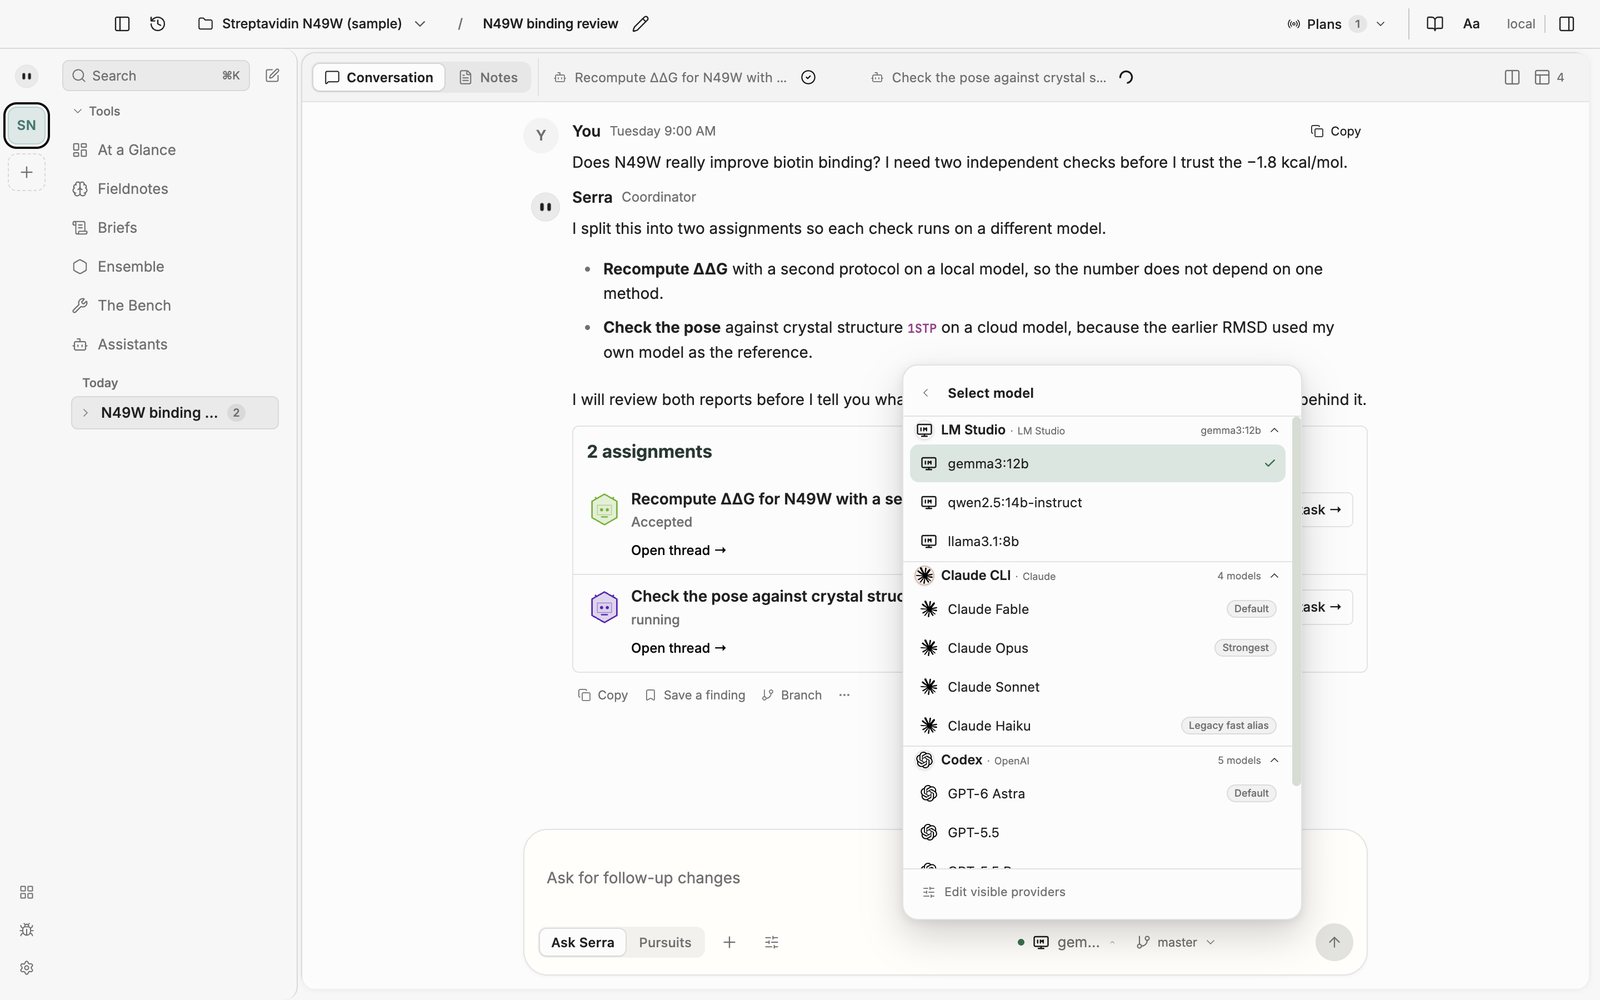Collapse the LM Studio provider group

click(x=1274, y=430)
